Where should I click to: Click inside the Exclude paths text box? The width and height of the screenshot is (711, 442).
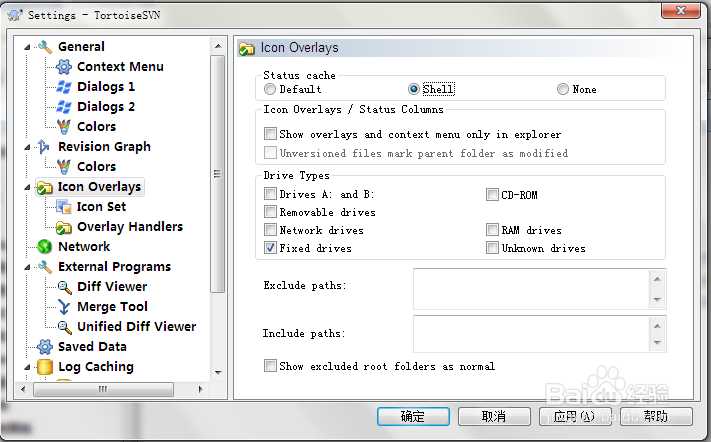coord(531,289)
